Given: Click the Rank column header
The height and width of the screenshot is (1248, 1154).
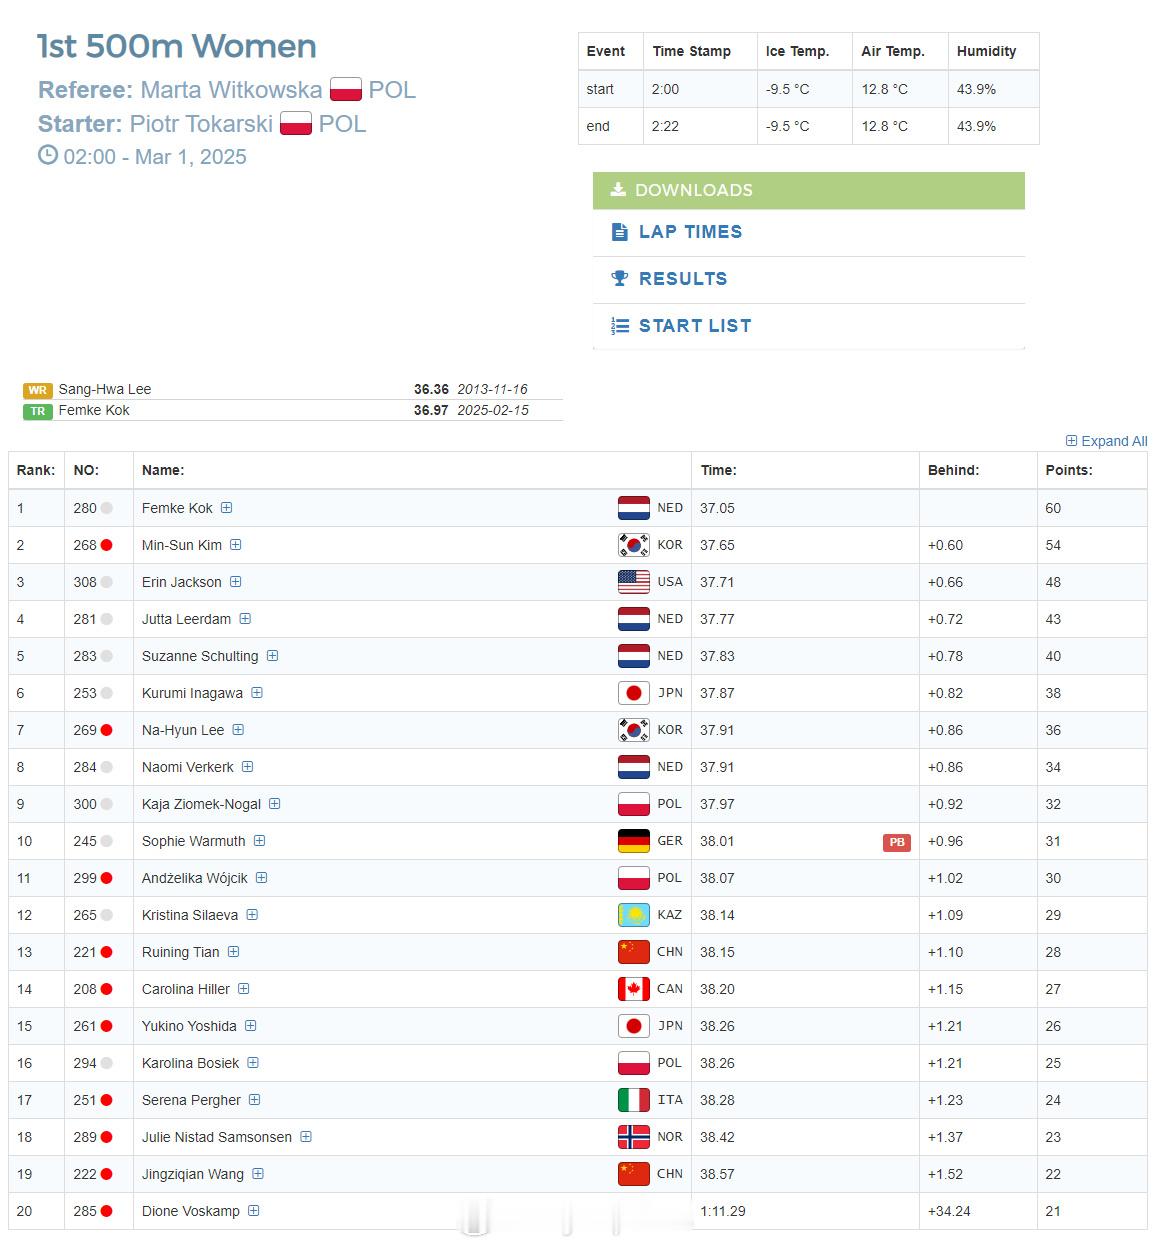Looking at the screenshot, I should [x=36, y=470].
